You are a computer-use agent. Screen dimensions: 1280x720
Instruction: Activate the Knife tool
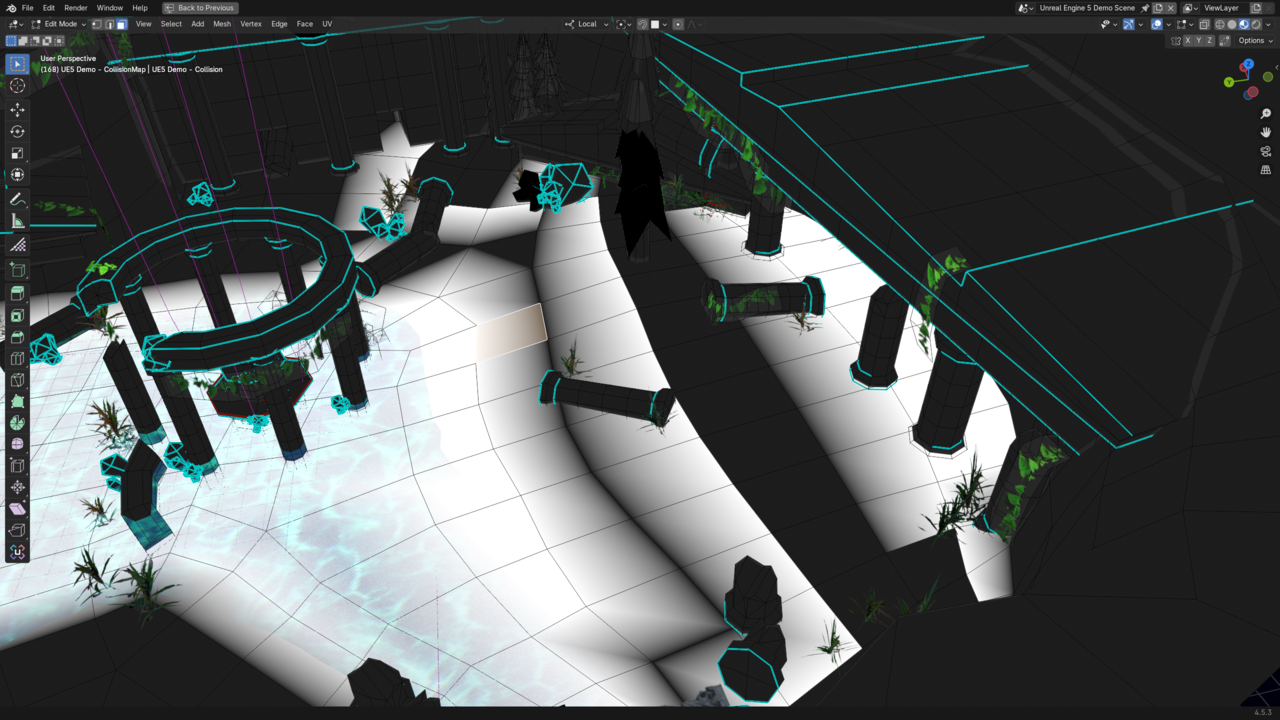[17, 381]
